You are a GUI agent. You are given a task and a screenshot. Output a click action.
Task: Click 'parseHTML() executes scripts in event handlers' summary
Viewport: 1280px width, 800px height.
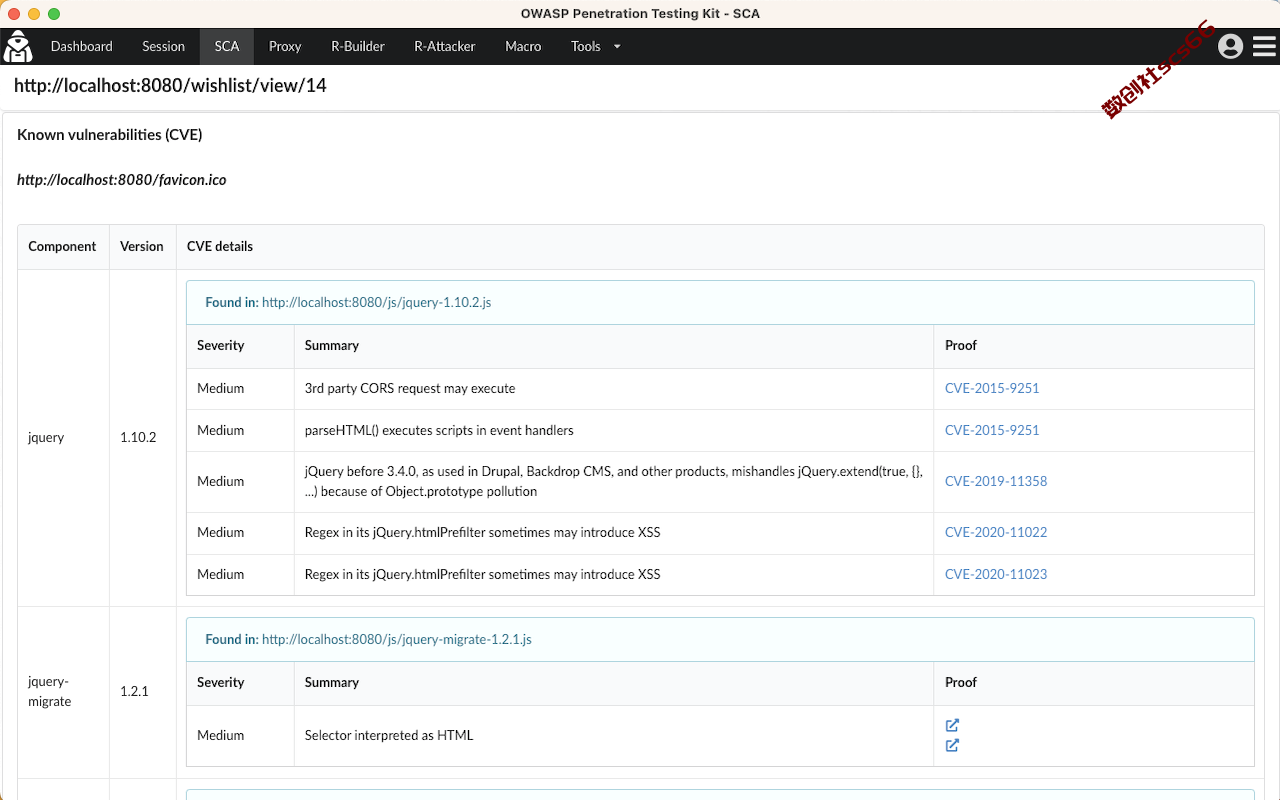click(439, 430)
